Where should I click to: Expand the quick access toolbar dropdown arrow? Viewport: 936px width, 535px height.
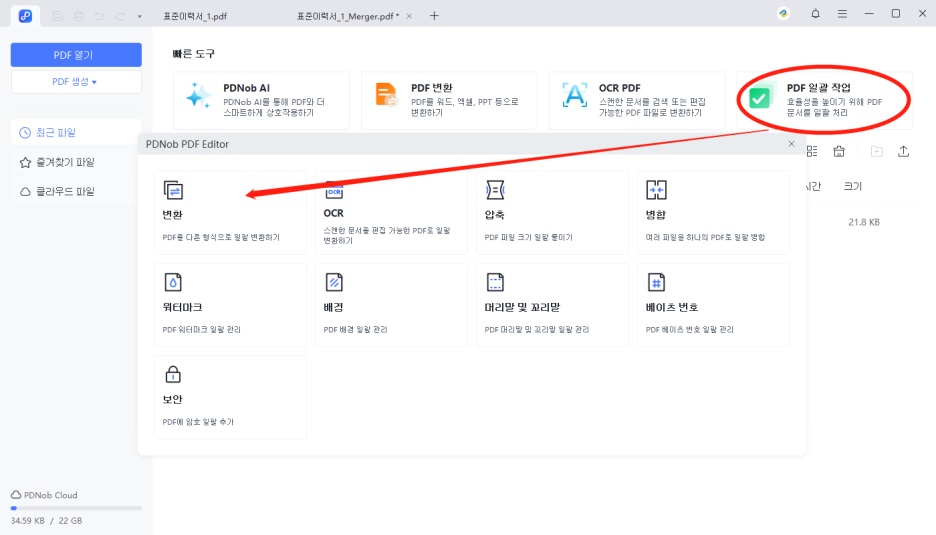click(140, 17)
